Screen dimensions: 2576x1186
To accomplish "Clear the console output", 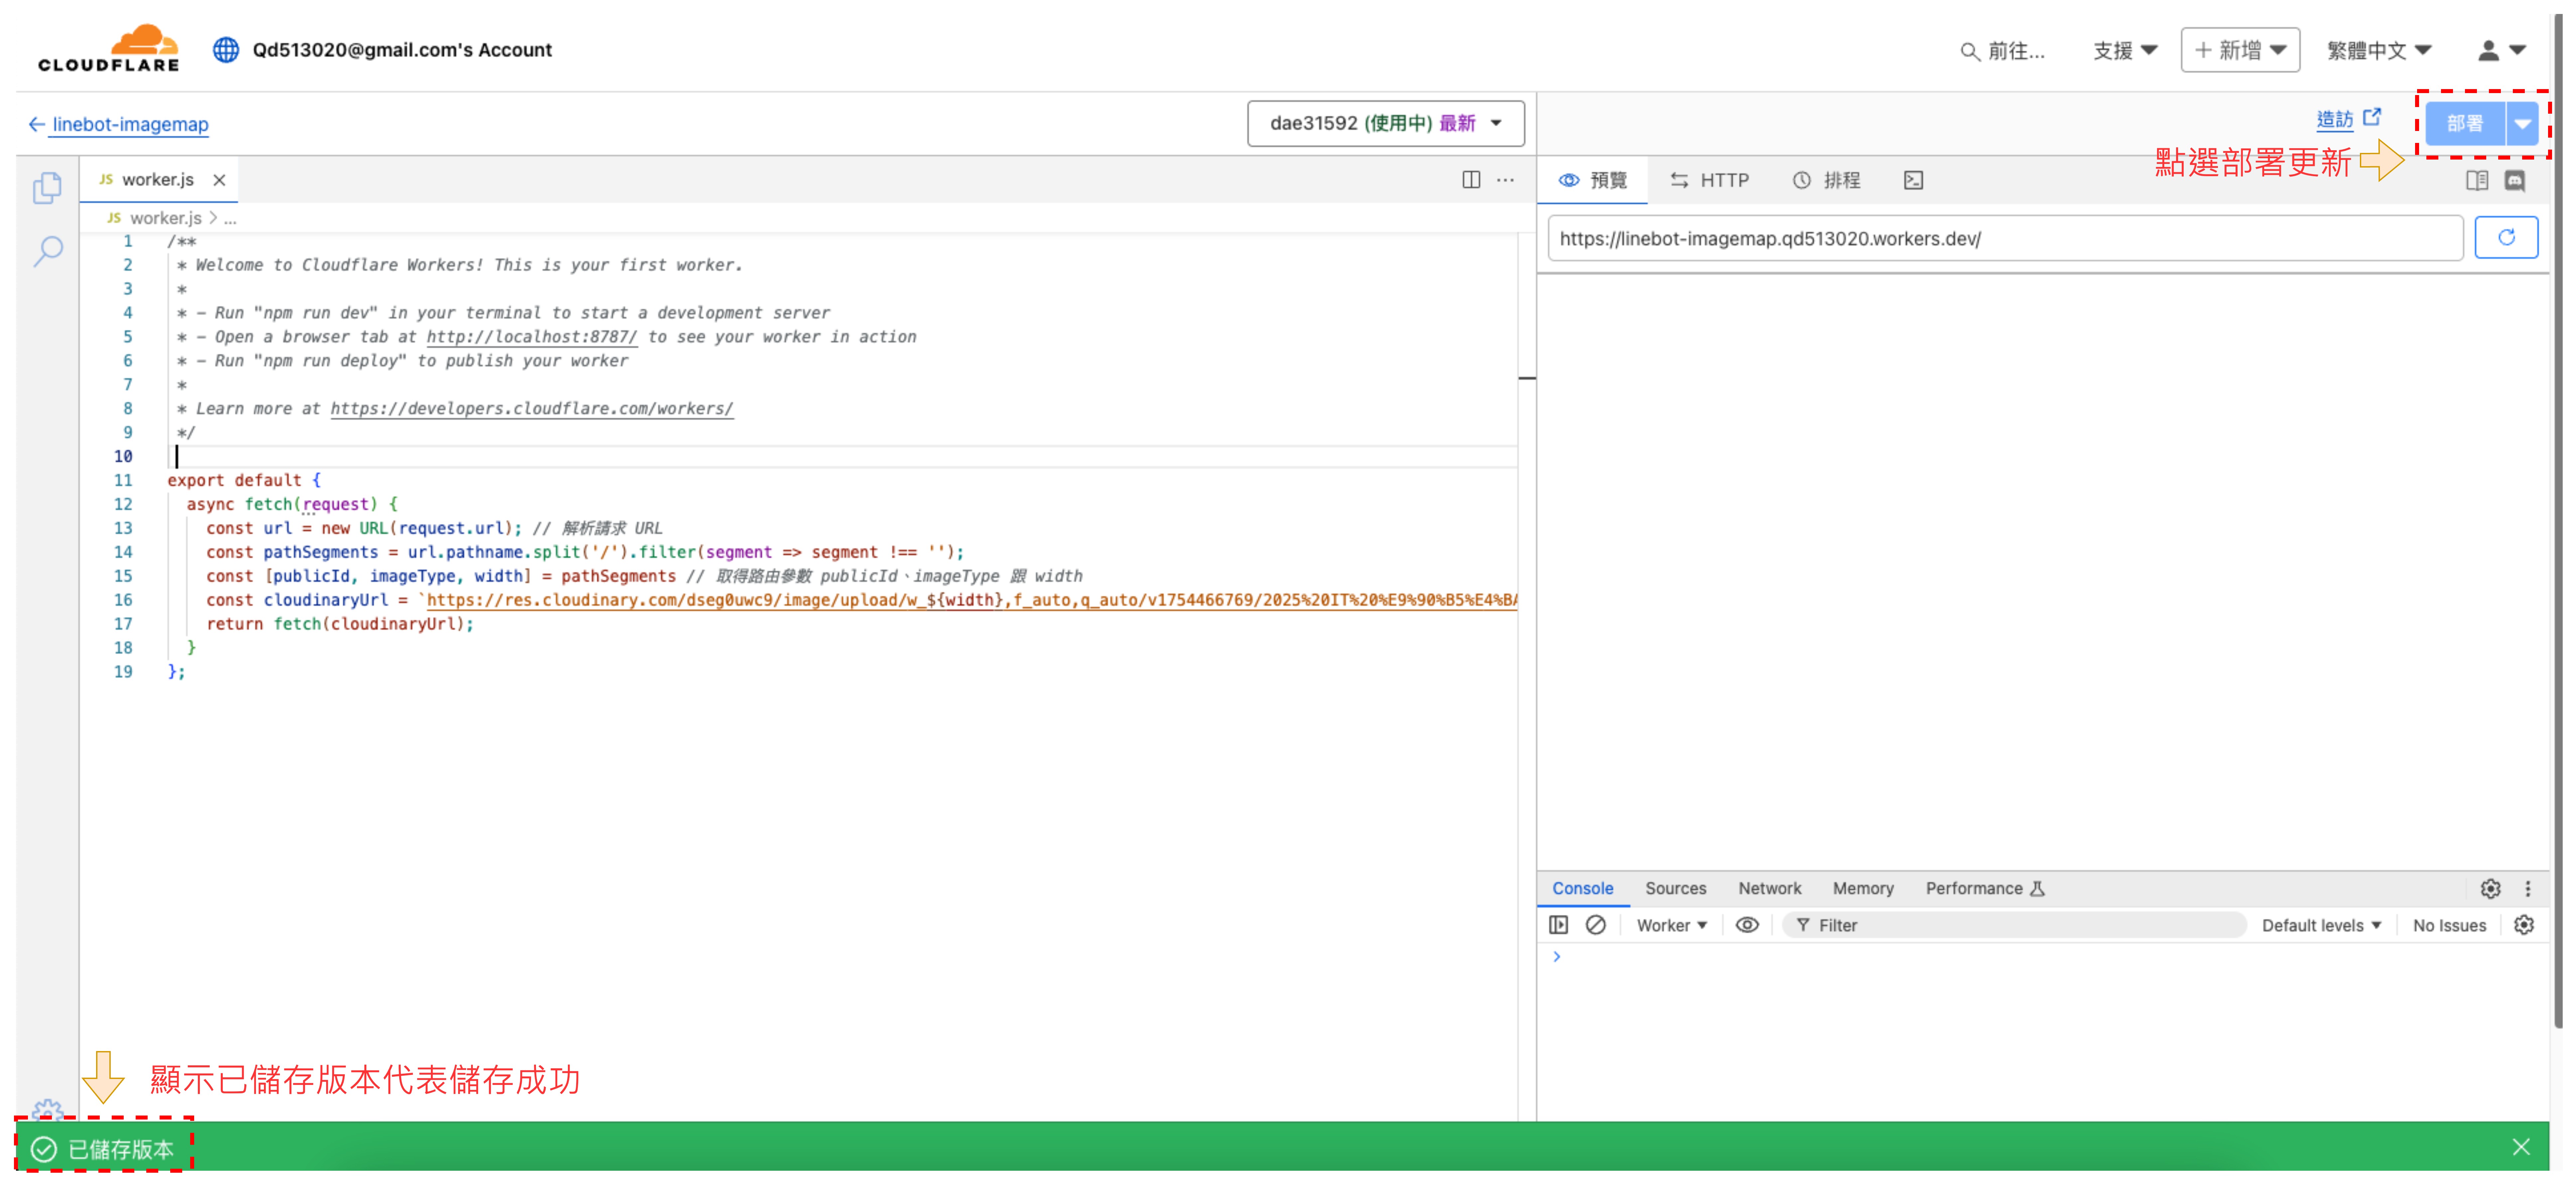I will pos(1595,925).
